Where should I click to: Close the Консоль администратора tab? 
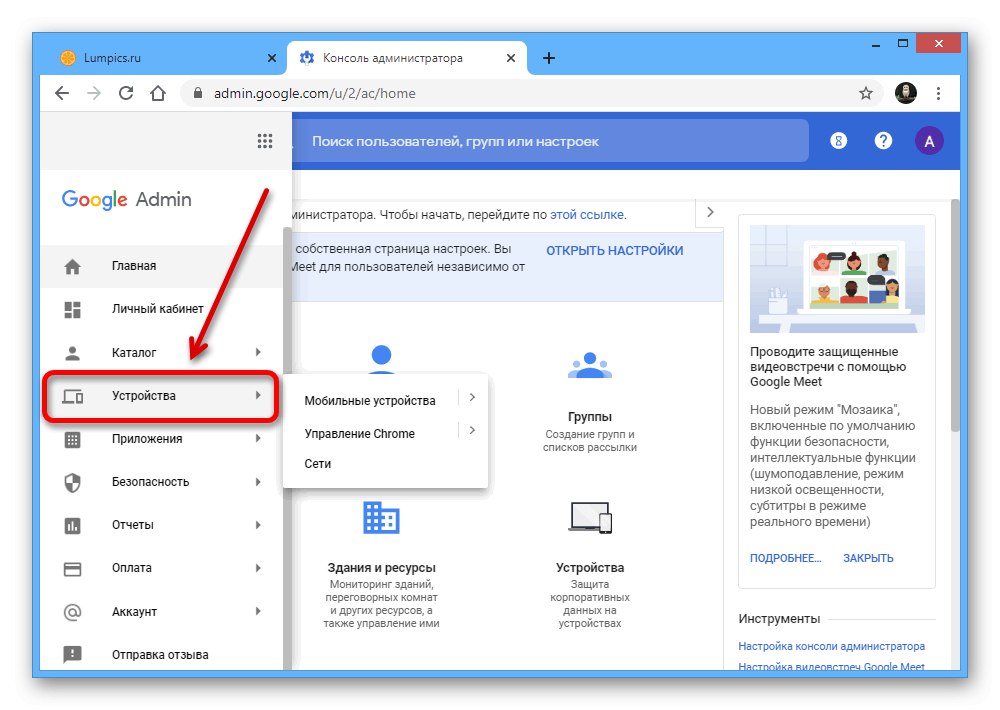click(x=511, y=58)
